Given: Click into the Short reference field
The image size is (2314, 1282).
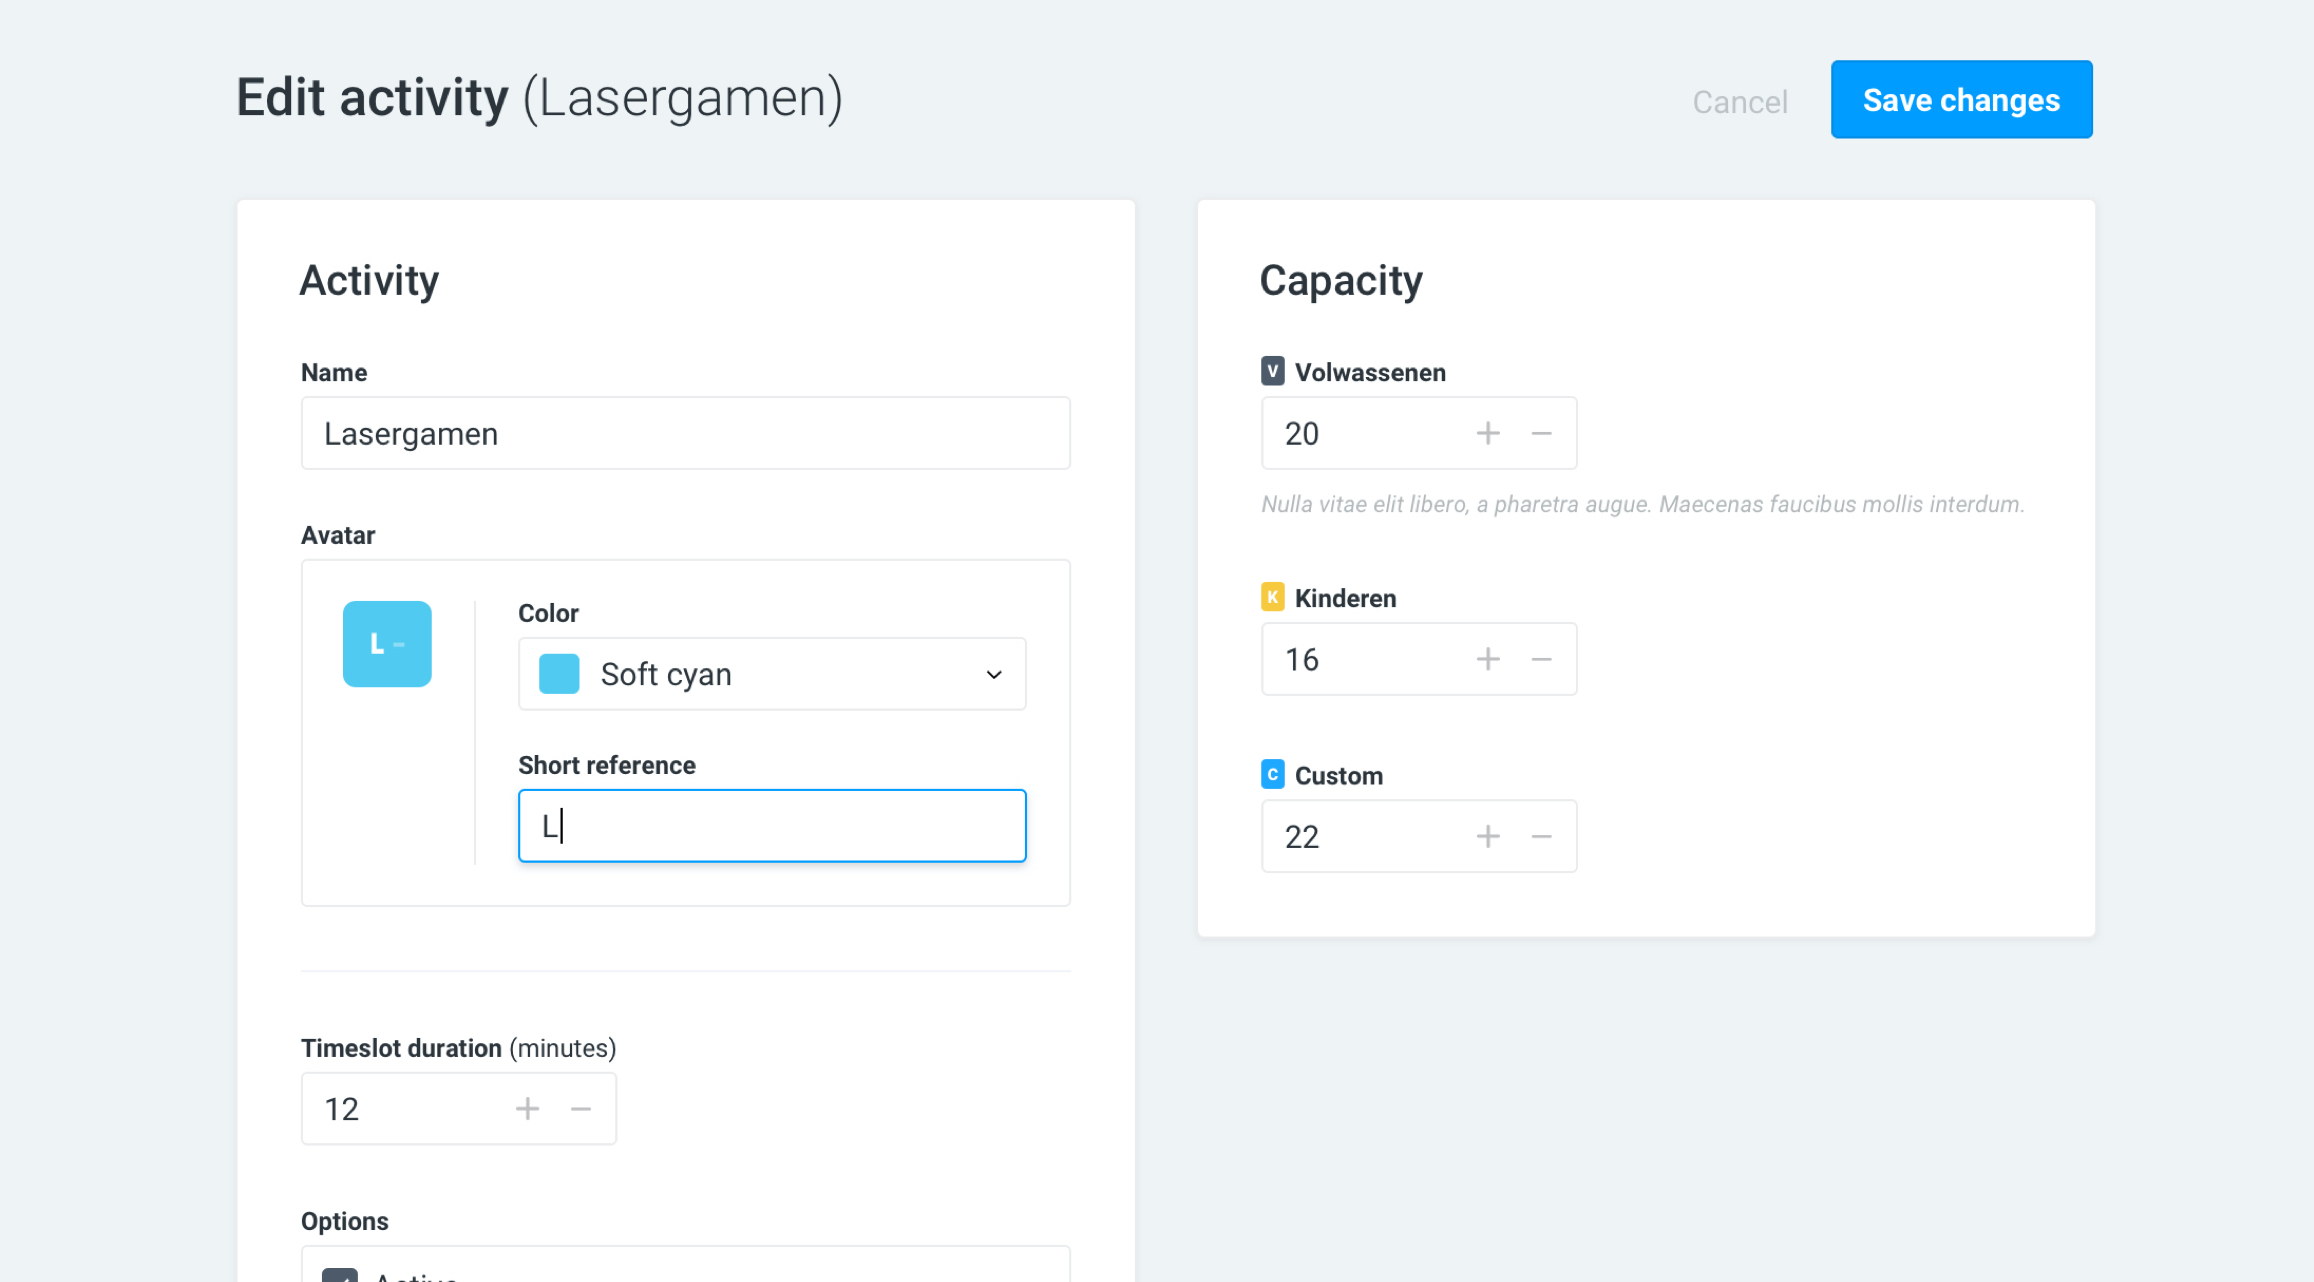Looking at the screenshot, I should pyautogui.click(x=771, y=826).
